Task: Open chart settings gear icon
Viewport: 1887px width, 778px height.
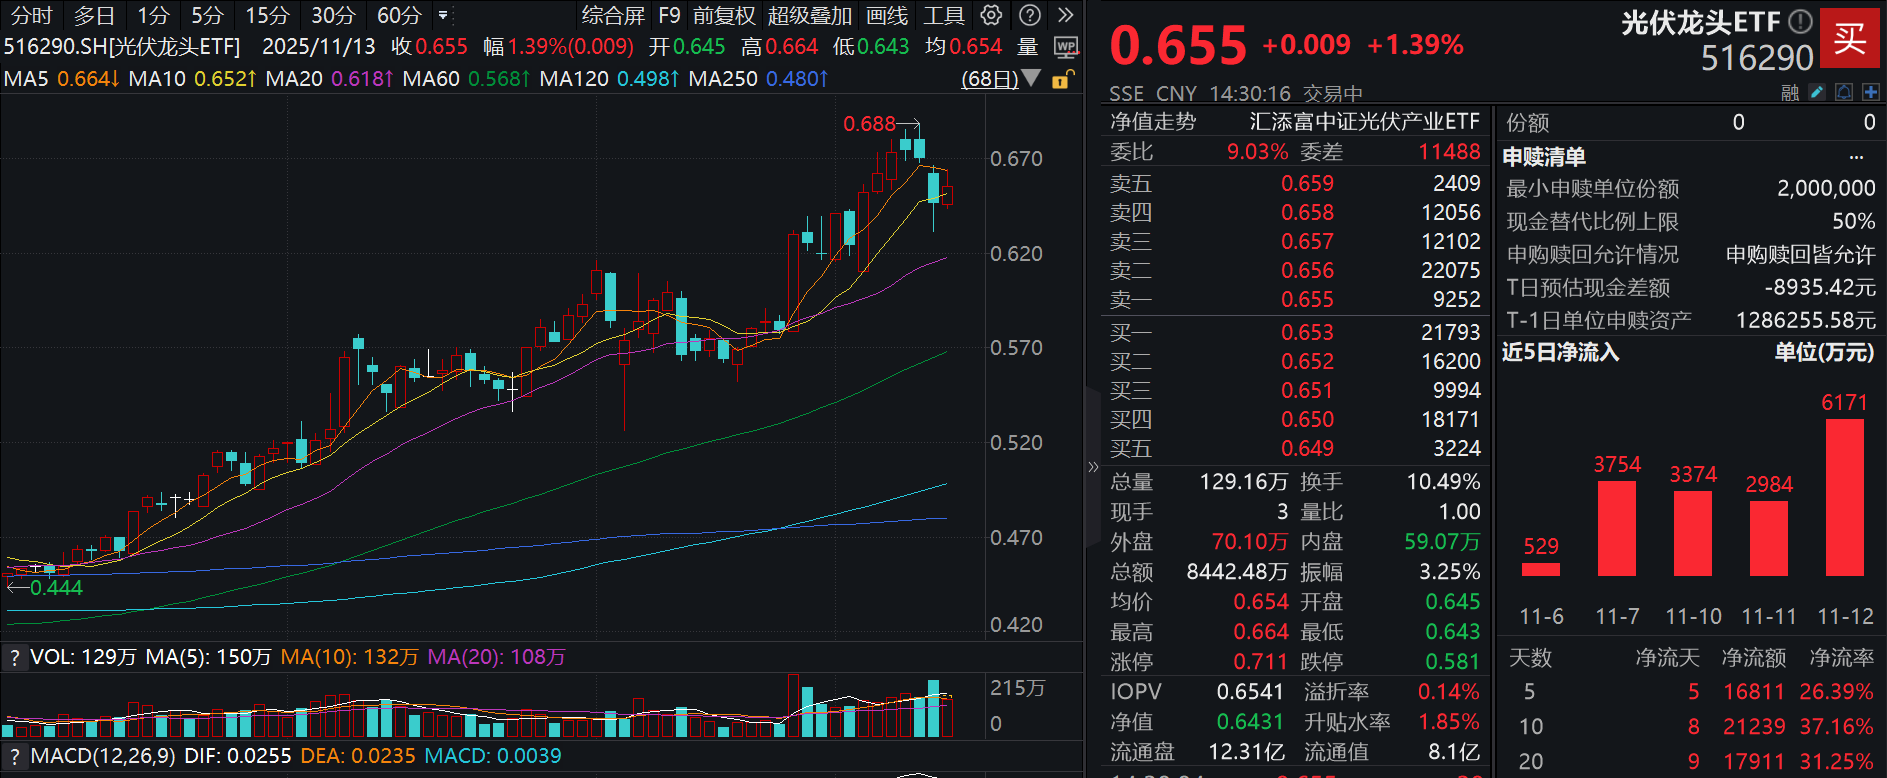Action: (x=990, y=15)
